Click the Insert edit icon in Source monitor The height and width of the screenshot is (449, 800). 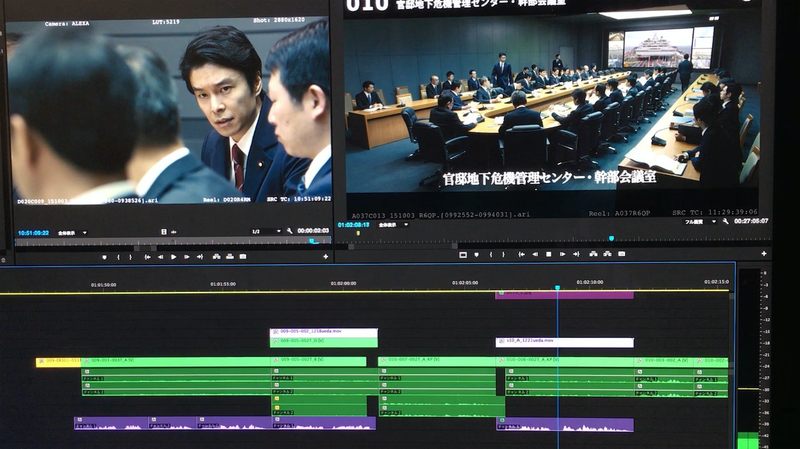tap(217, 257)
